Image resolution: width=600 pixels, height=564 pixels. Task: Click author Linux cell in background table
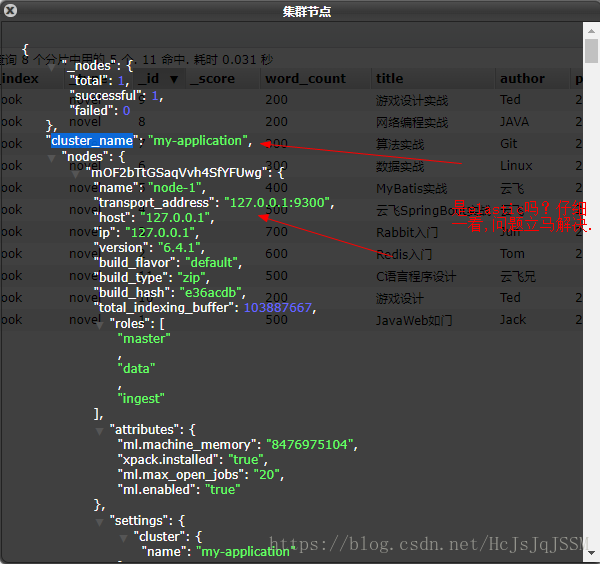click(516, 166)
